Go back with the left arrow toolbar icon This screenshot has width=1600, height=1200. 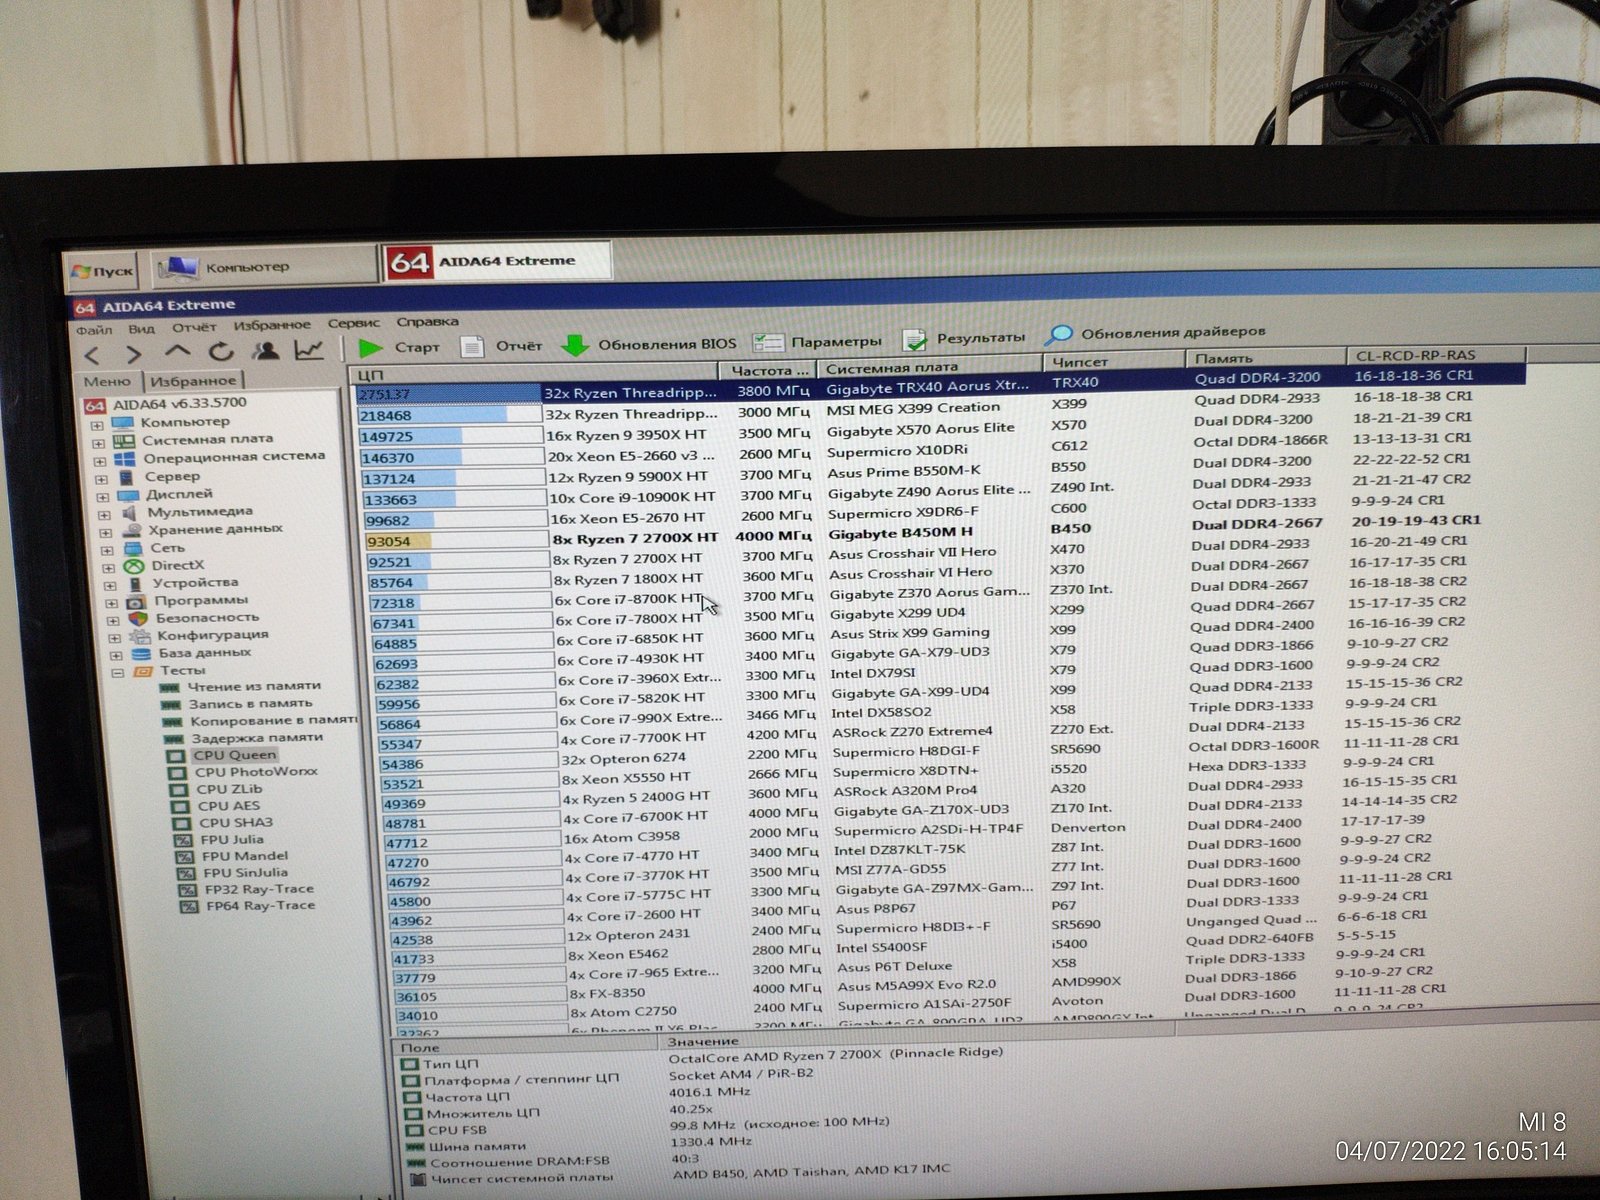[x=92, y=354]
